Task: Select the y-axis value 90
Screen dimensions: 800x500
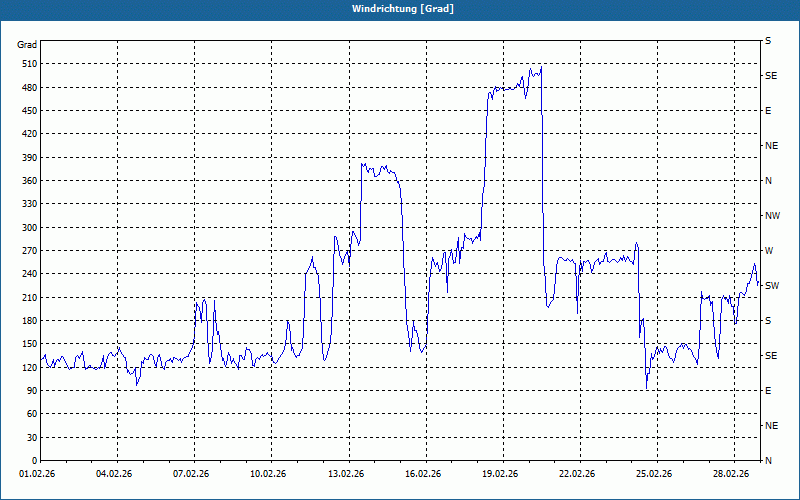Action: click(32, 391)
